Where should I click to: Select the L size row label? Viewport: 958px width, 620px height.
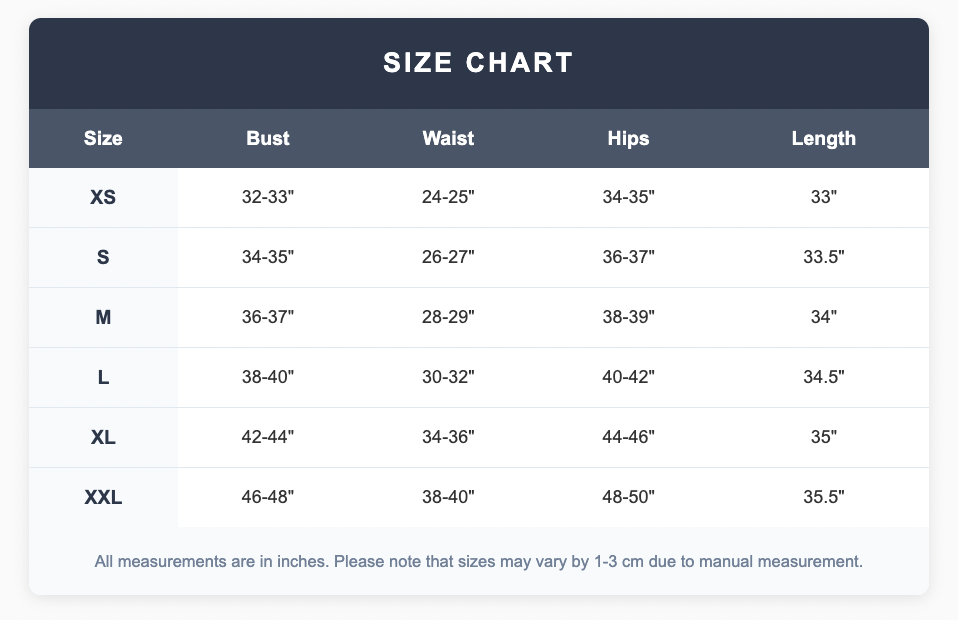[x=103, y=377]
